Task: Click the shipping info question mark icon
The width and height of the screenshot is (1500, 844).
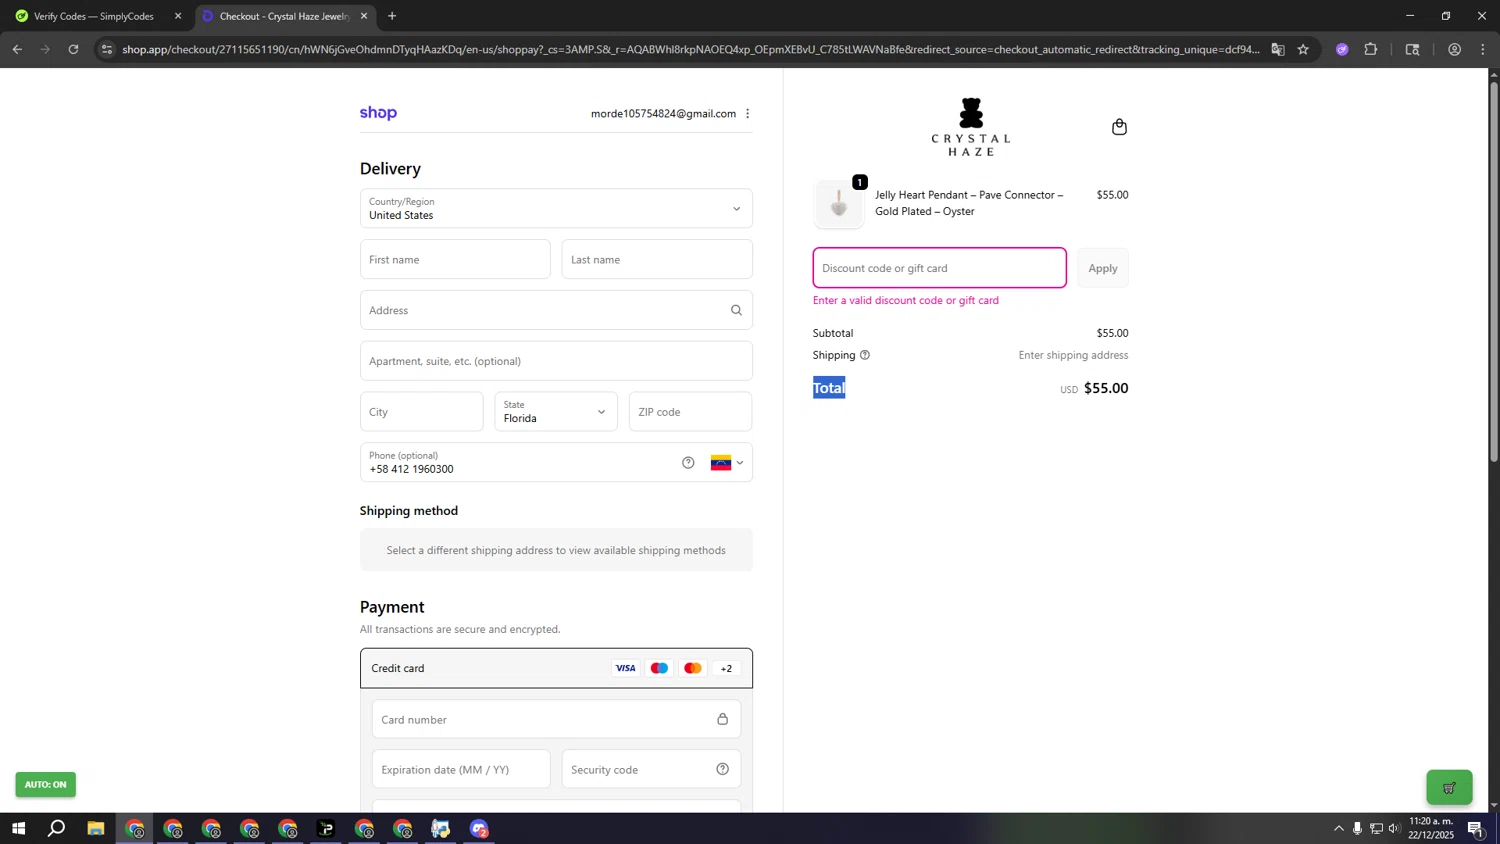Action: click(865, 355)
